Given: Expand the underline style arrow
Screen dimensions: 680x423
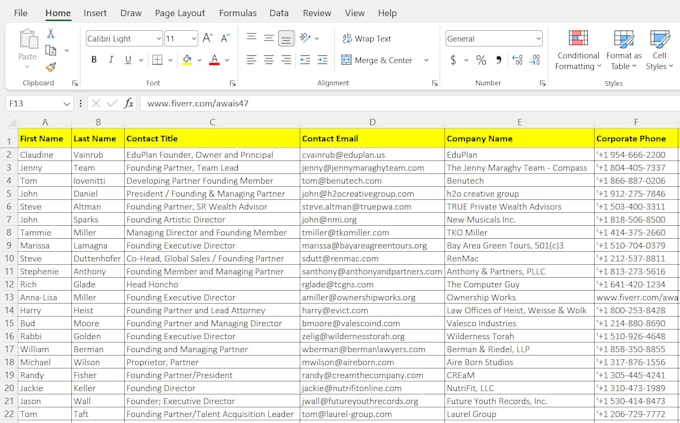Looking at the screenshot, I should point(141,60).
